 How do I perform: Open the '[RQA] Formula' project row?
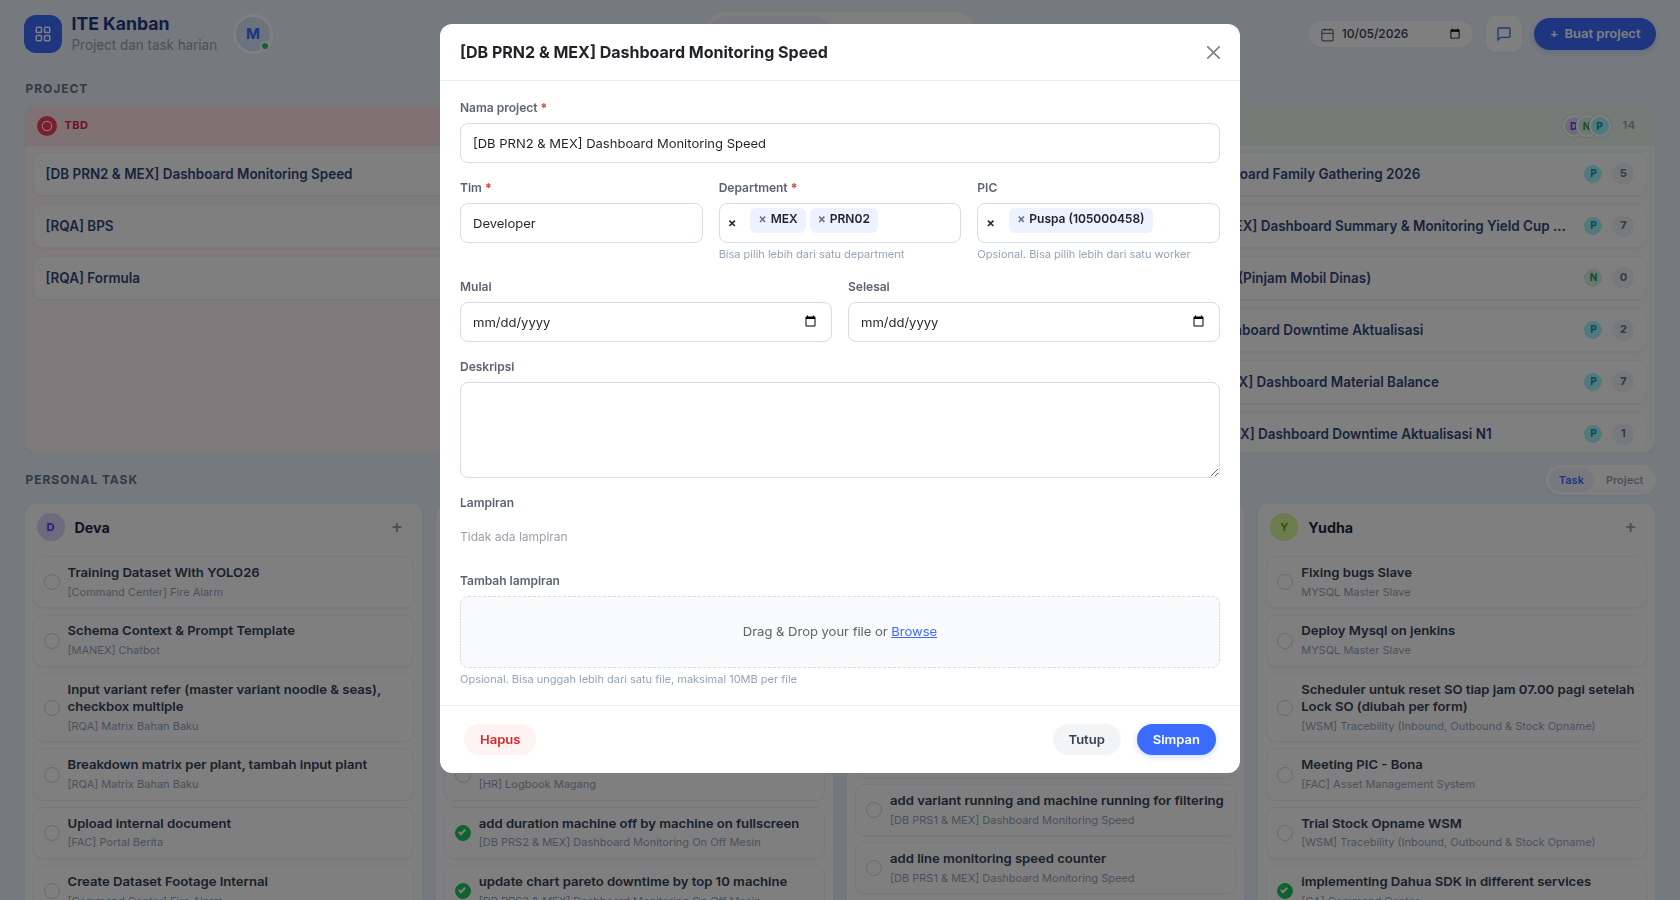point(236,278)
